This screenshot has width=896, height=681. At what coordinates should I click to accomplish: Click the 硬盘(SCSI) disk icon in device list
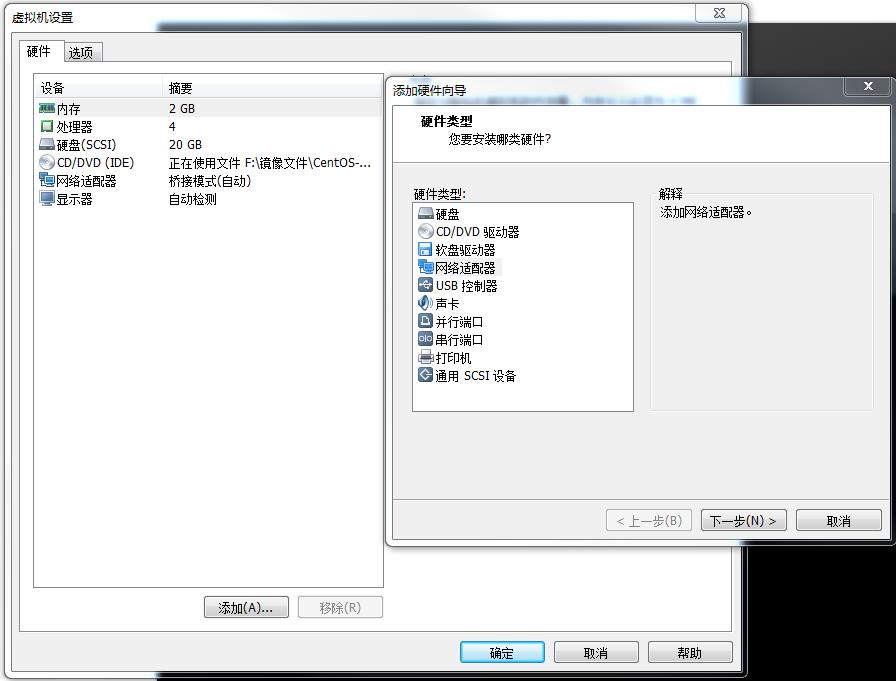click(x=47, y=144)
